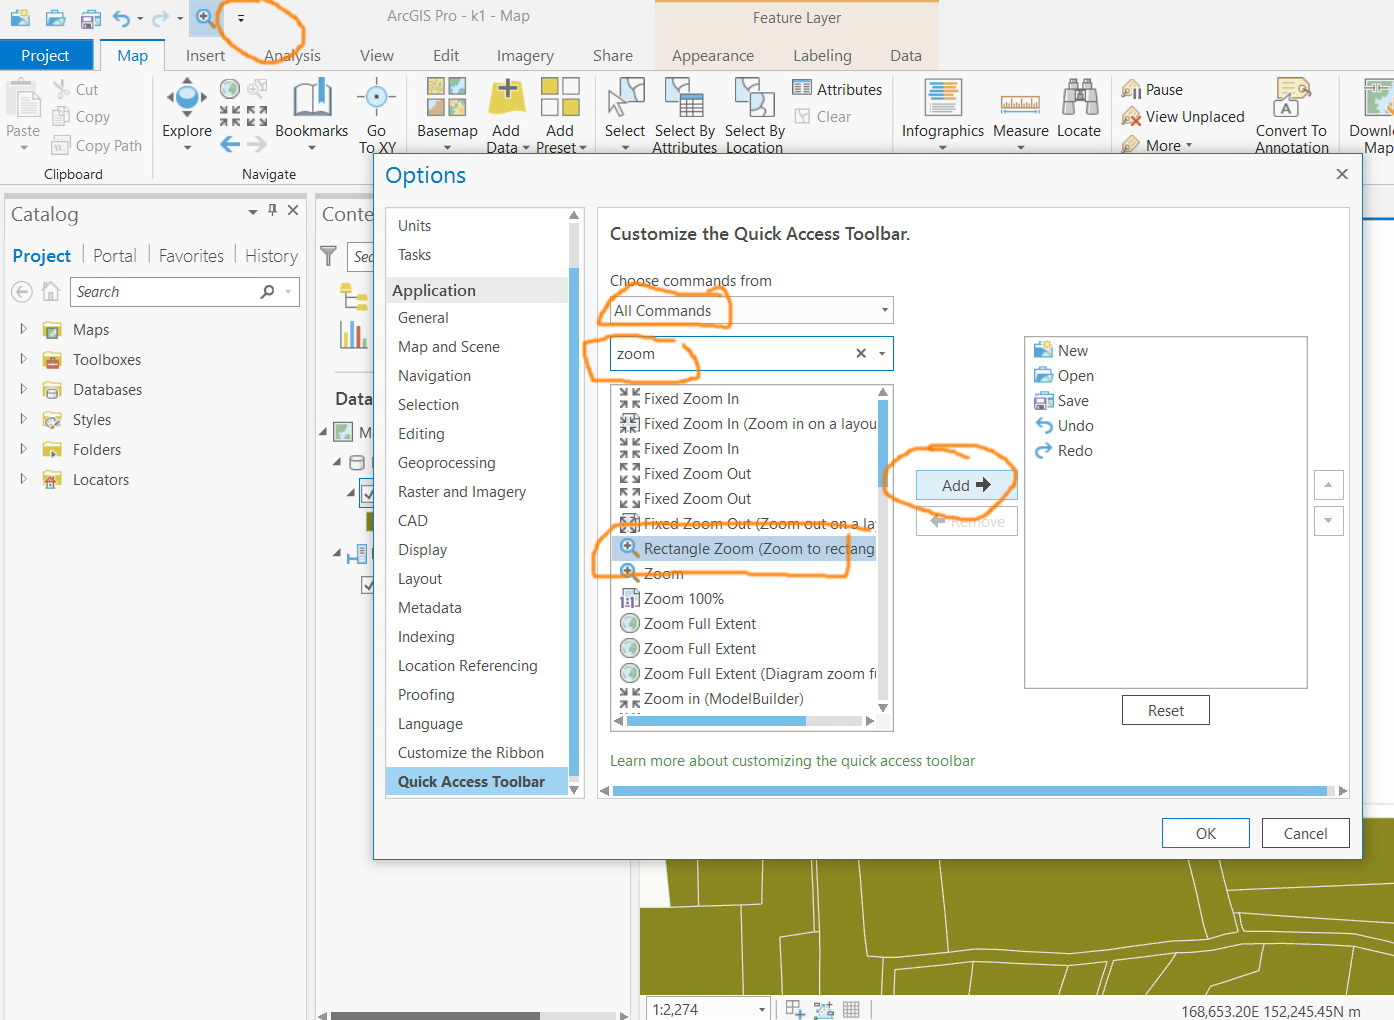Click the Add Data icon
The image size is (1394, 1020).
click(x=507, y=97)
